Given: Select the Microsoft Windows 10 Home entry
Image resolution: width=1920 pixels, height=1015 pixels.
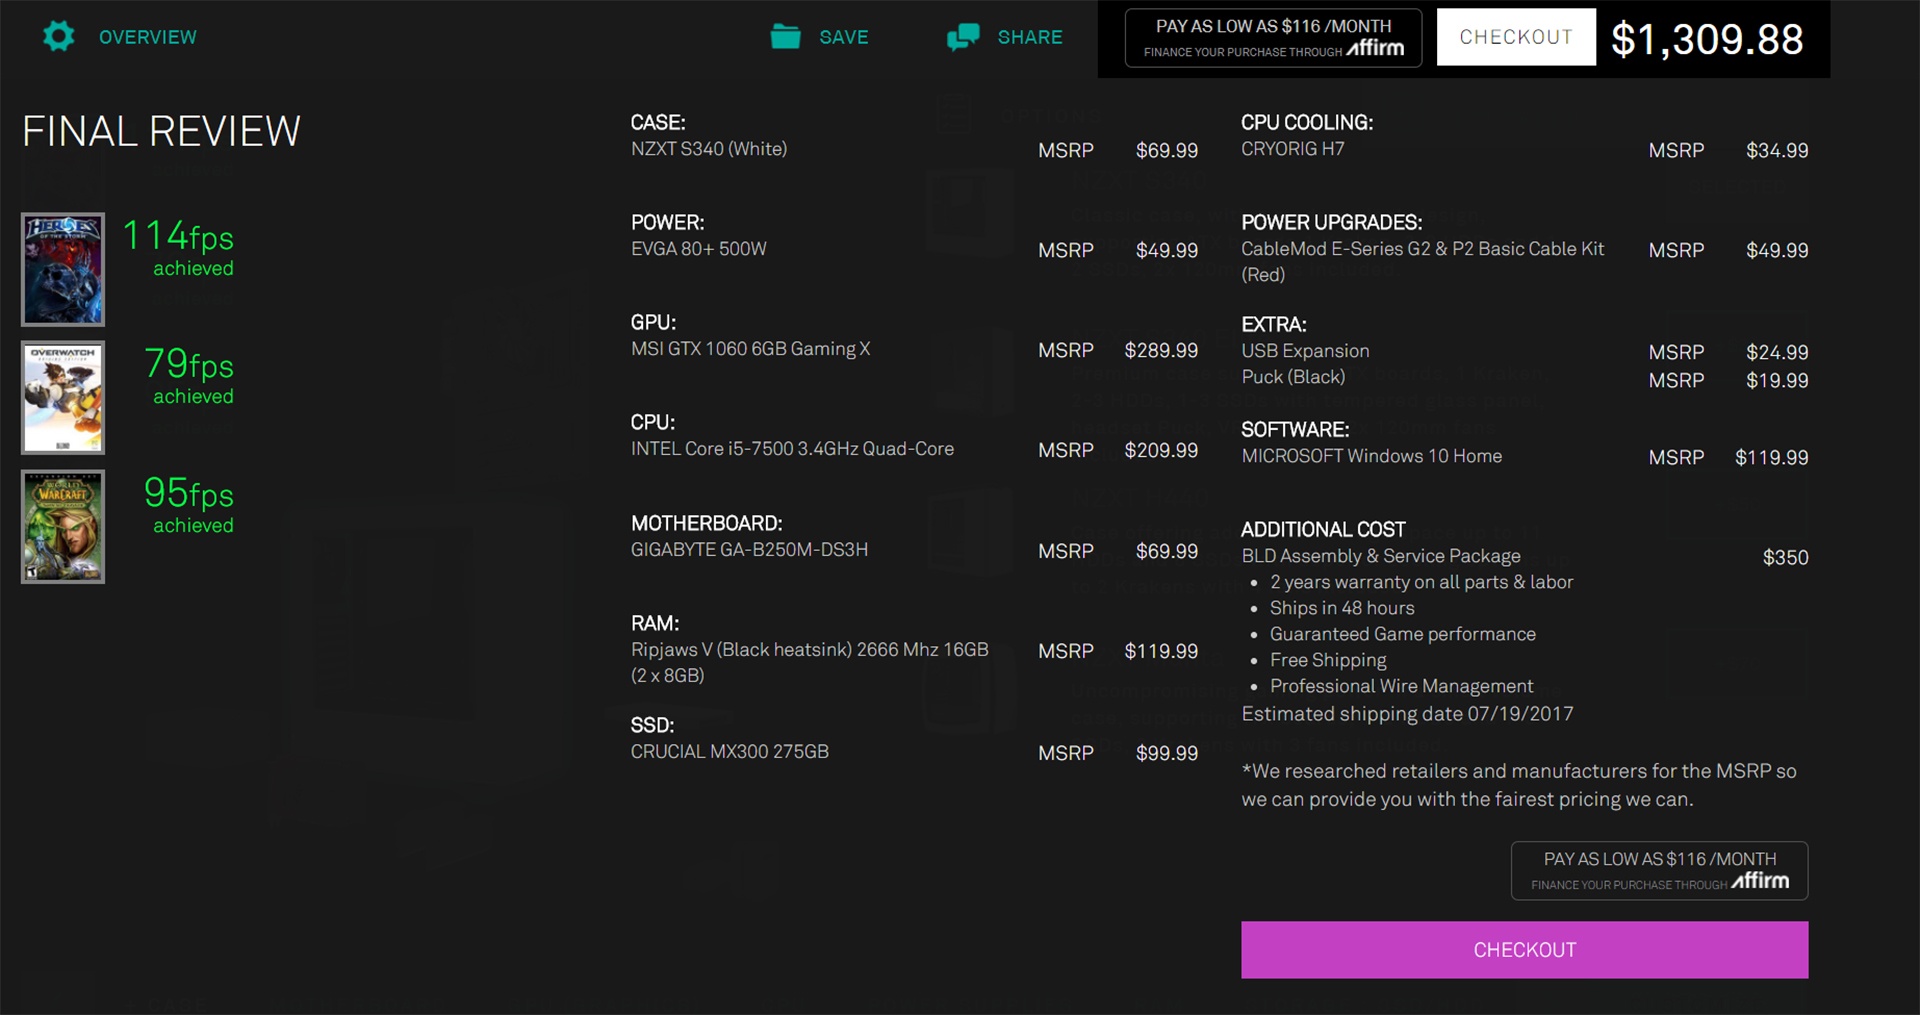Looking at the screenshot, I should (1371, 456).
